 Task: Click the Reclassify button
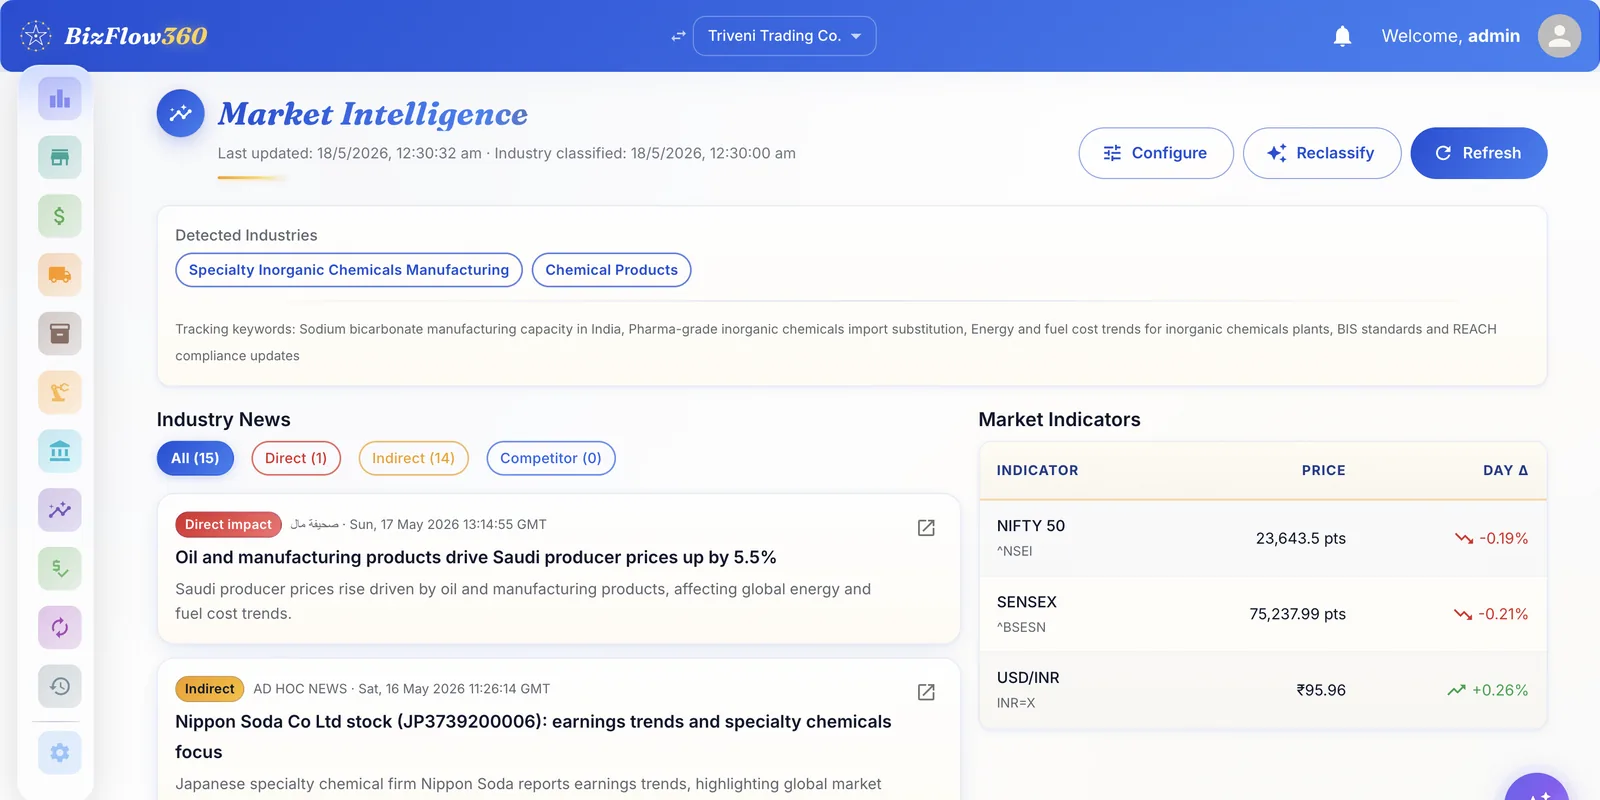click(x=1322, y=153)
